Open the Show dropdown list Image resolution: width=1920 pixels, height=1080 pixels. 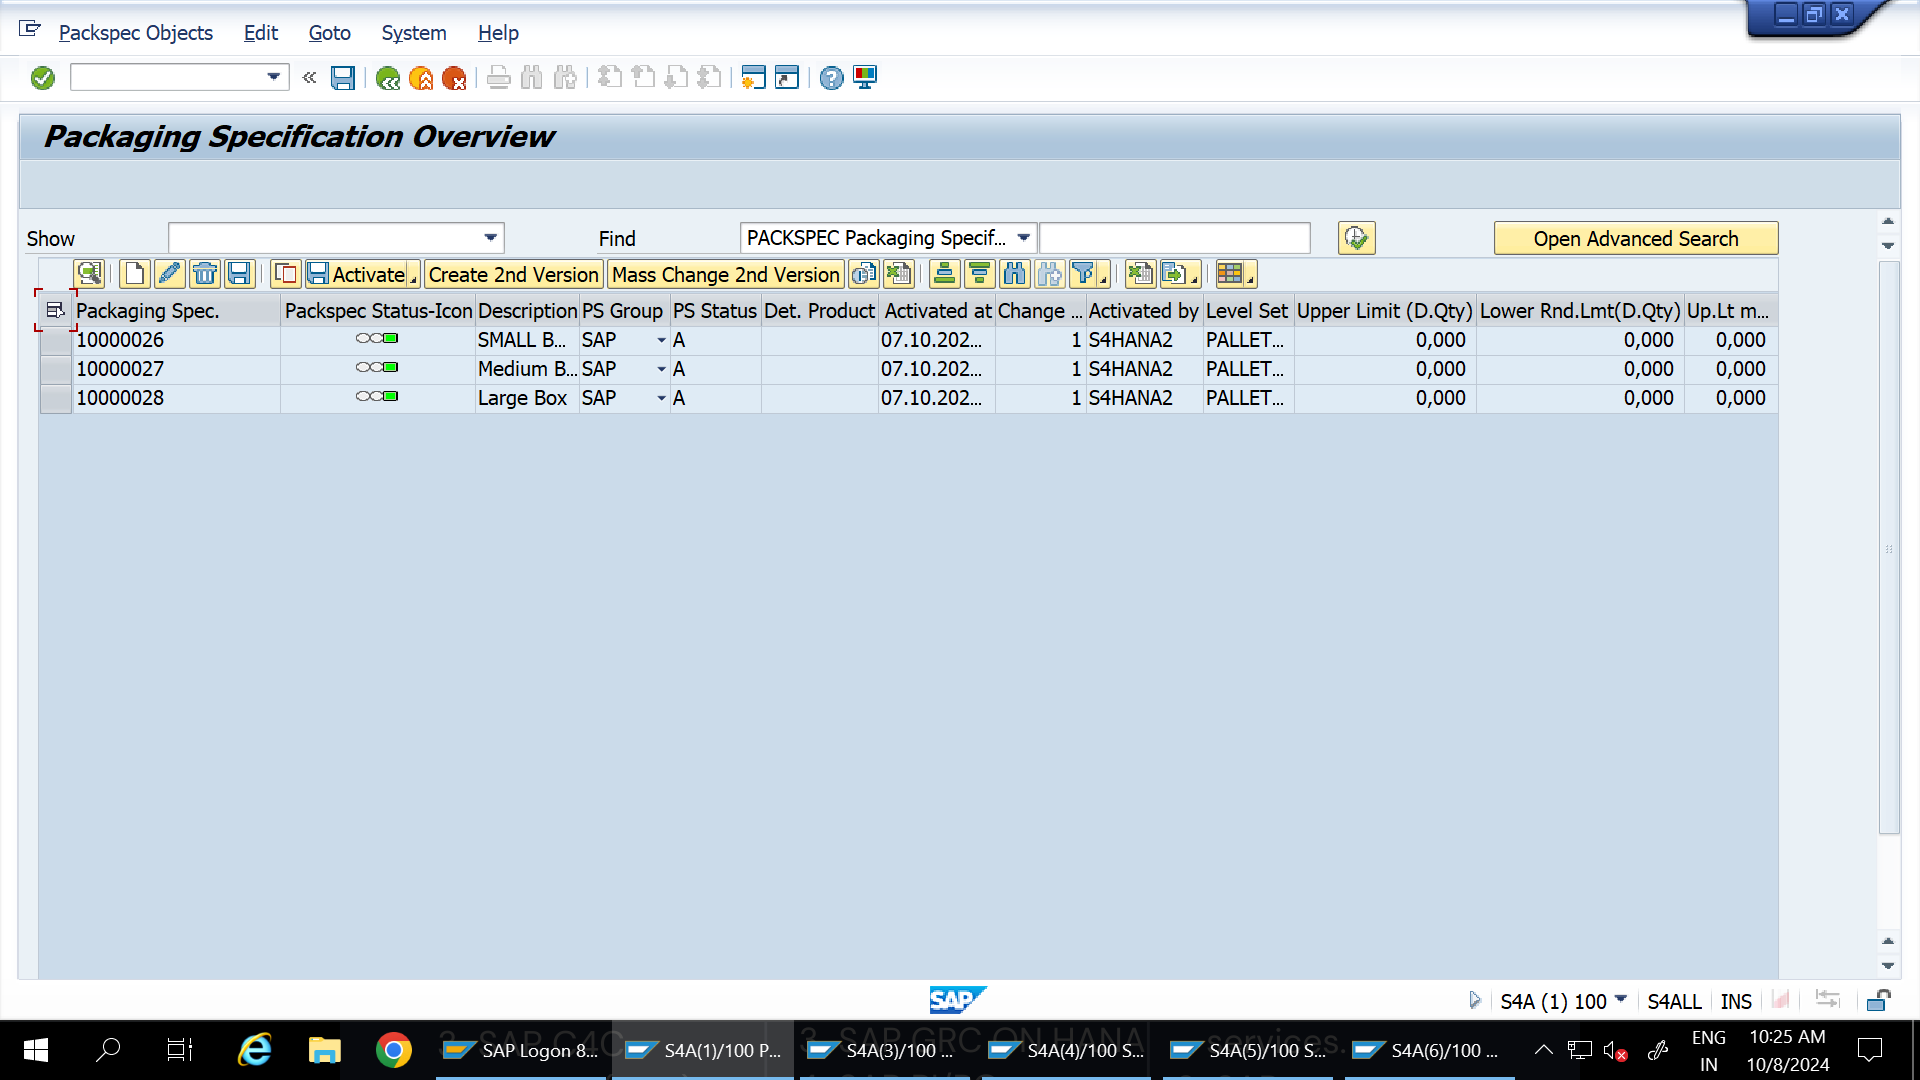pos(490,237)
